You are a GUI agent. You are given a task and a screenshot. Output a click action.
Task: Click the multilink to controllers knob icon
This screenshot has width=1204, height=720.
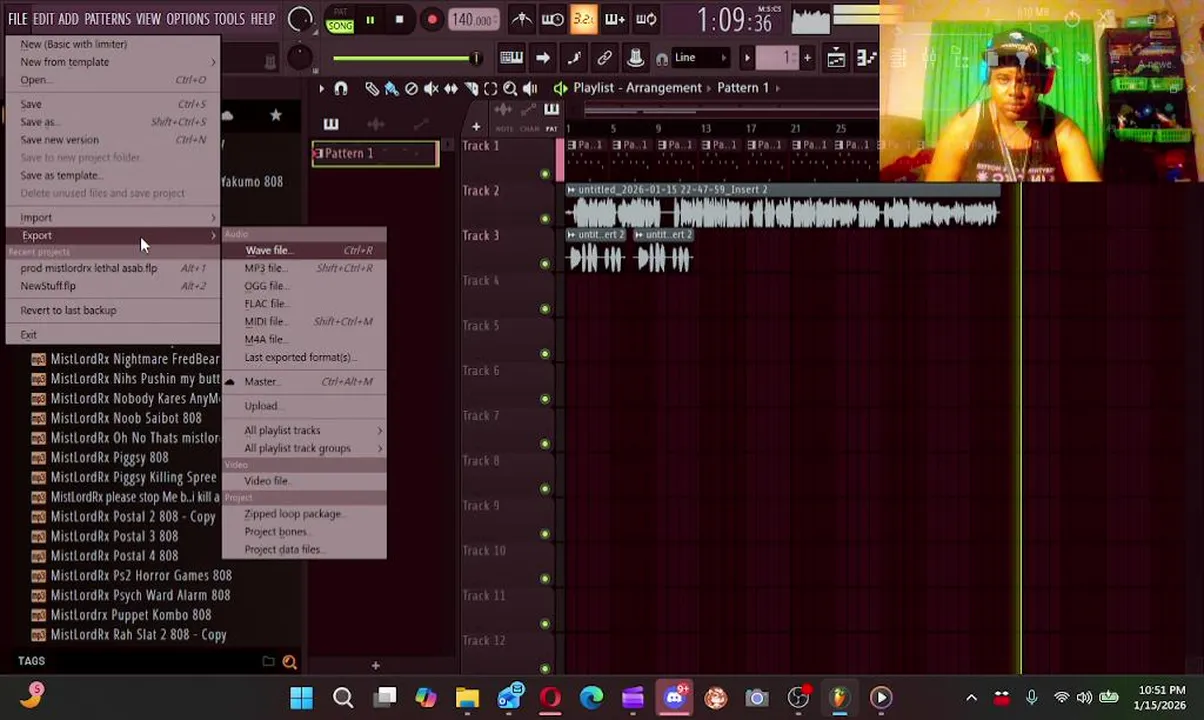click(x=635, y=57)
